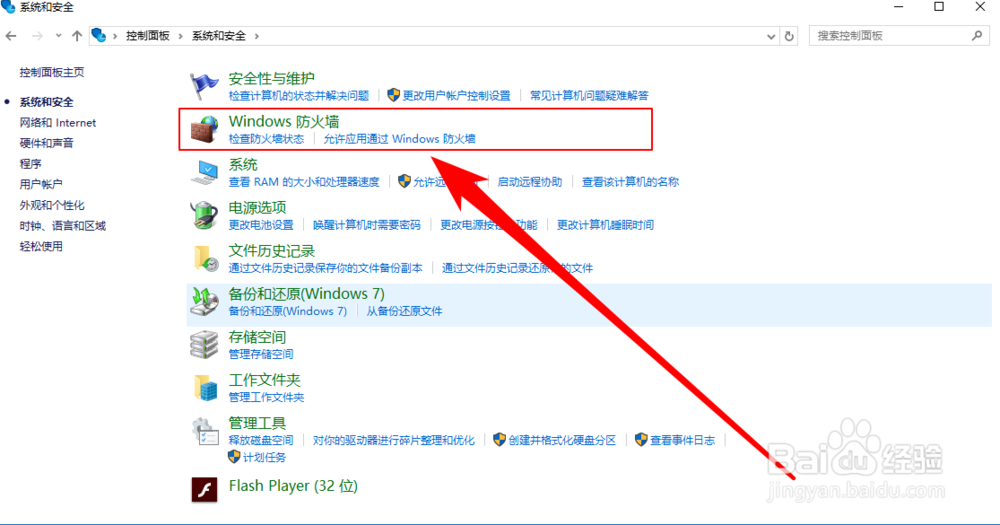
Task: Click 检查防火墙状态 link
Action: (266, 139)
